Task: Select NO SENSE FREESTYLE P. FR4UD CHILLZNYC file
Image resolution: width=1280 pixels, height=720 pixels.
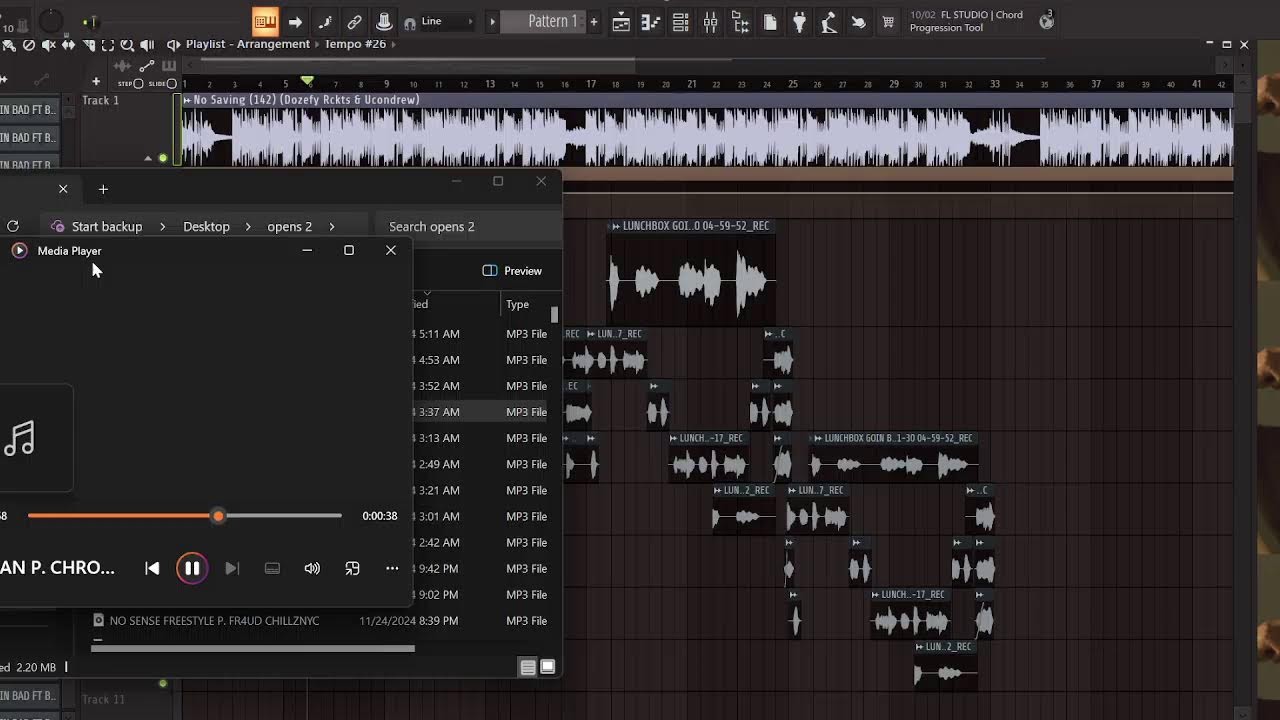Action: [215, 621]
